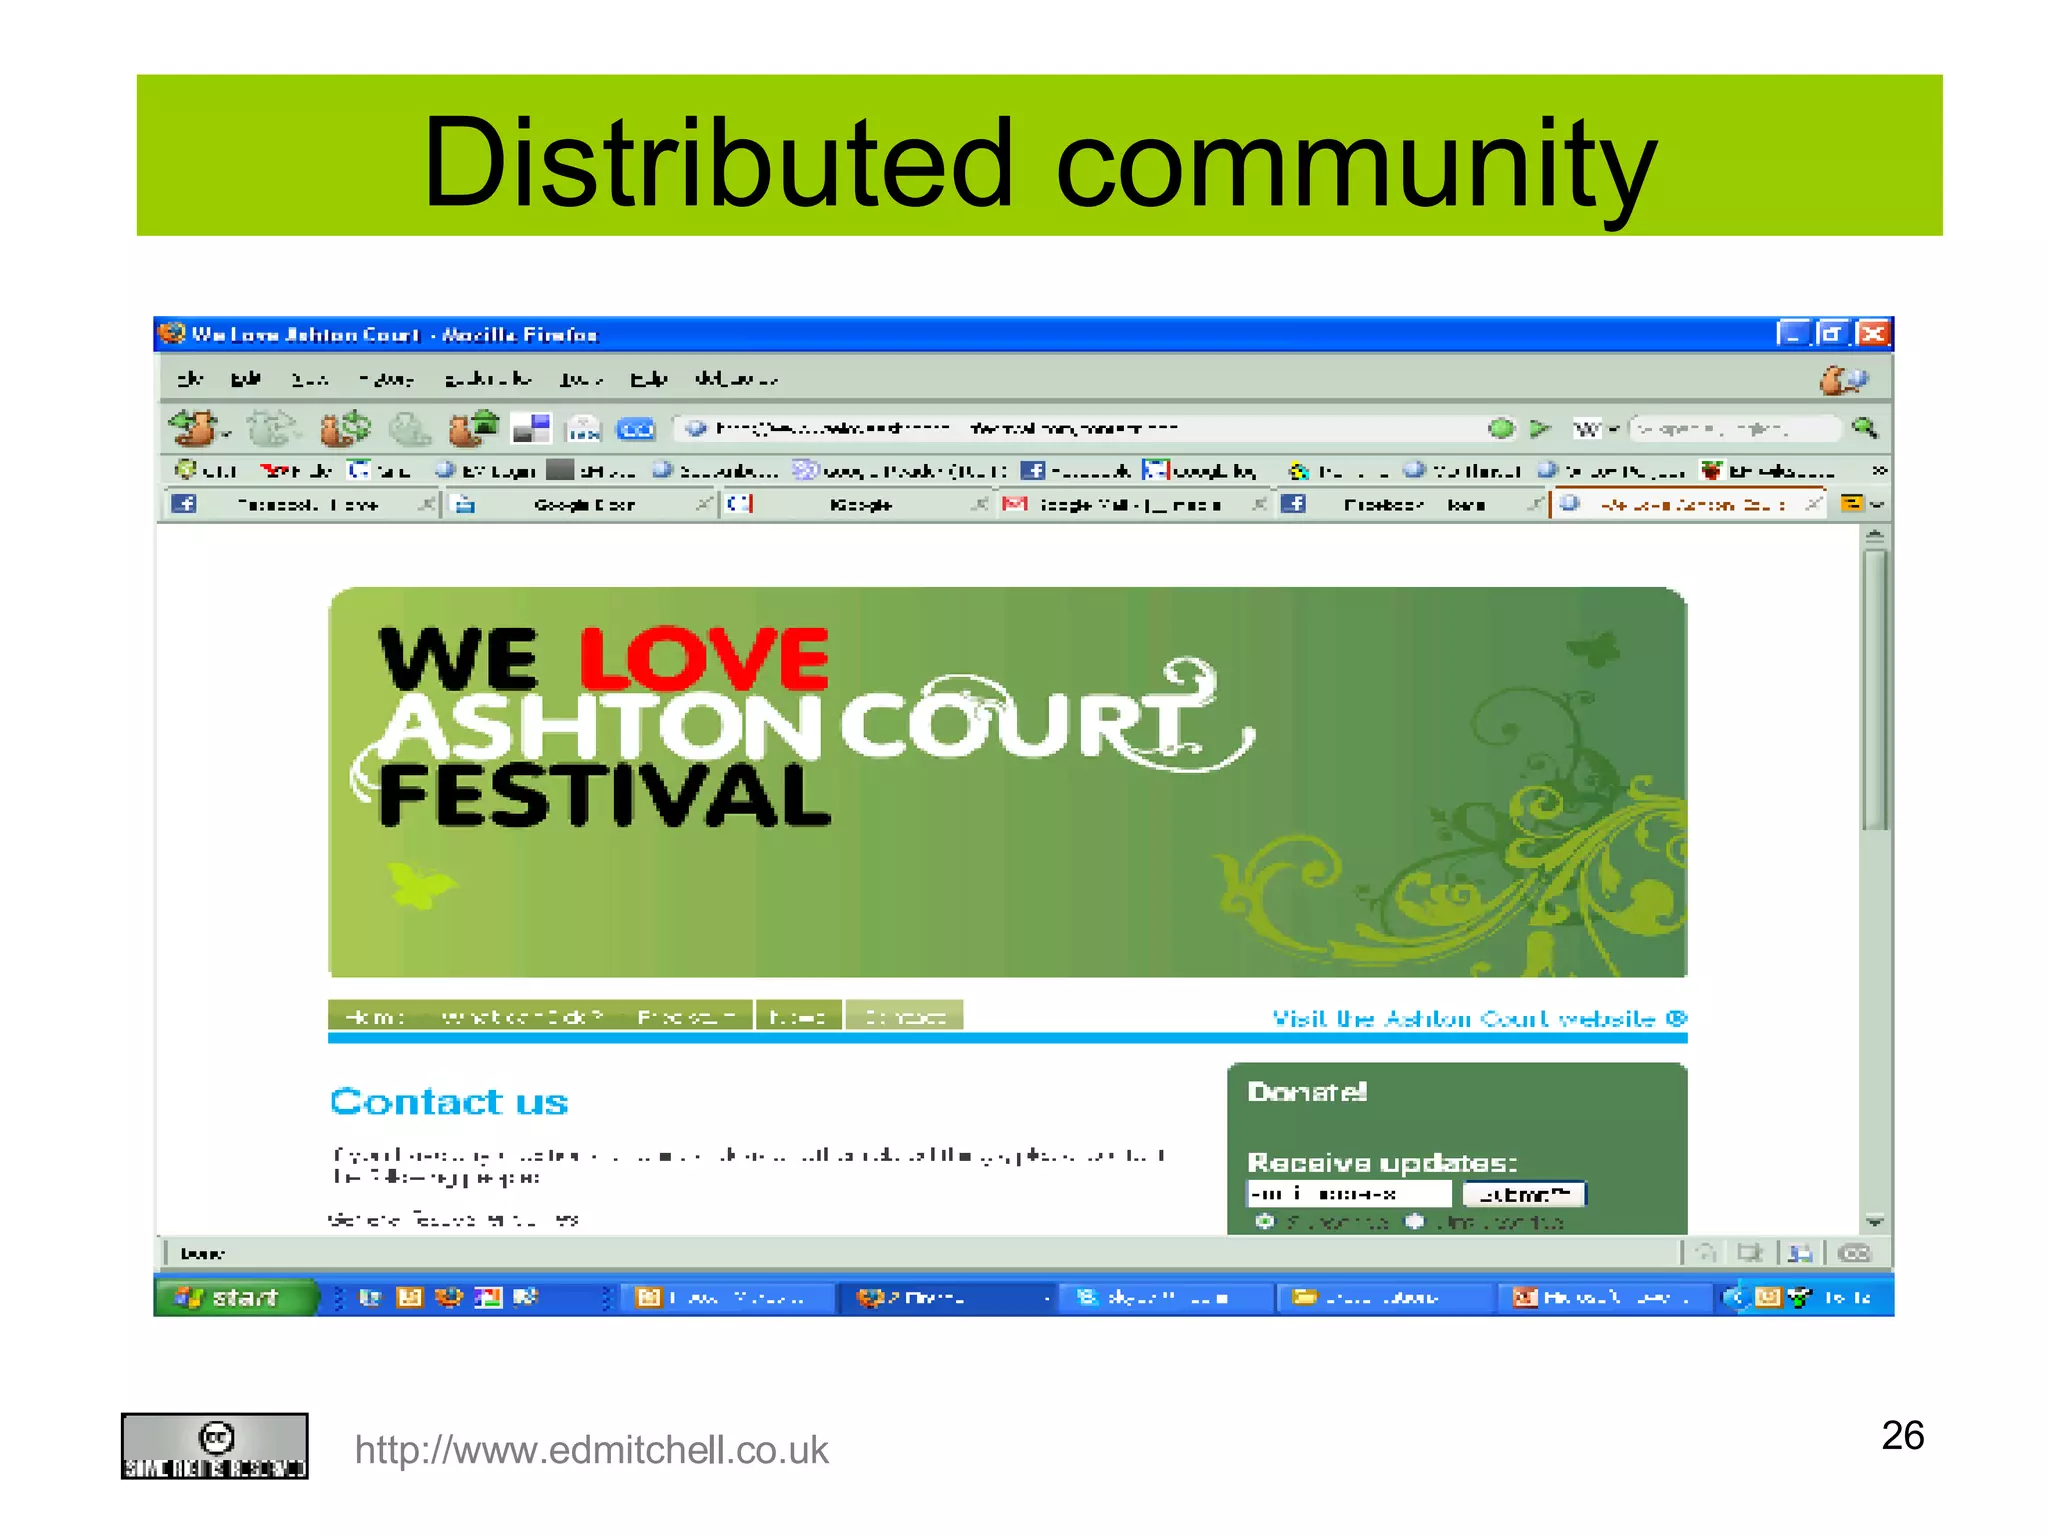Click the CC status bar icon

1855,1253
